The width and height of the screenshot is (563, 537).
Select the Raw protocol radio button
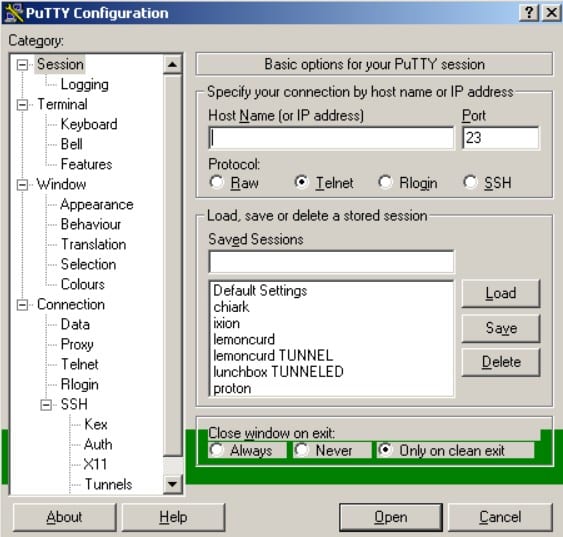coord(217,182)
